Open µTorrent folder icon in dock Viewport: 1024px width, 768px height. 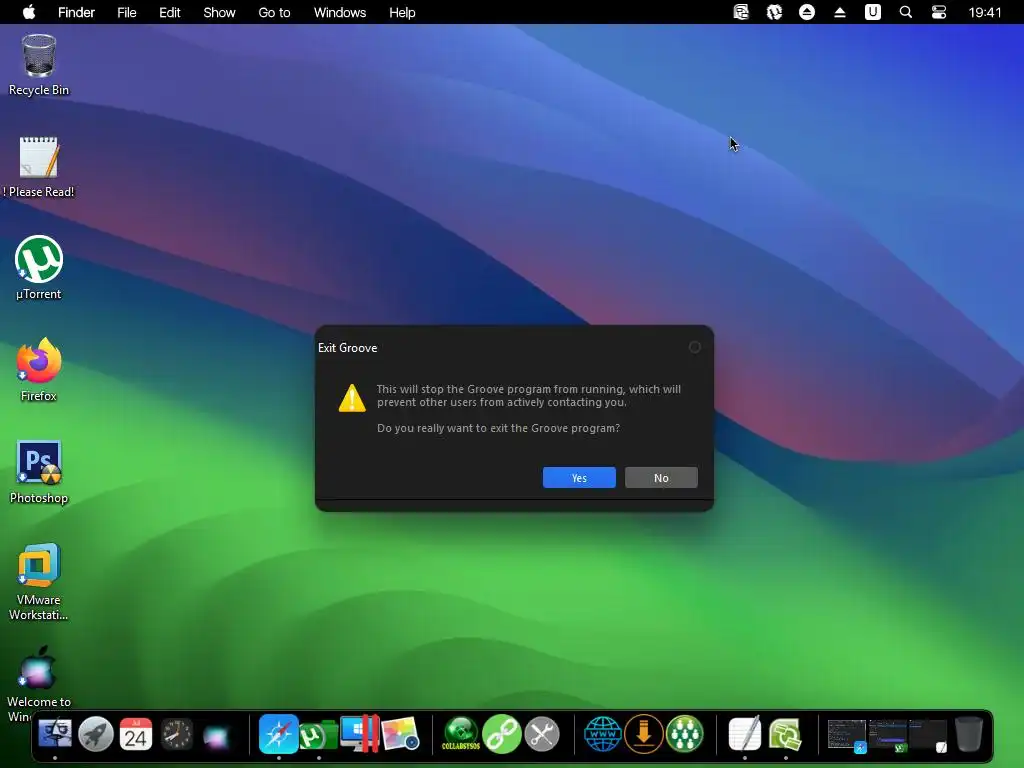[x=319, y=735]
